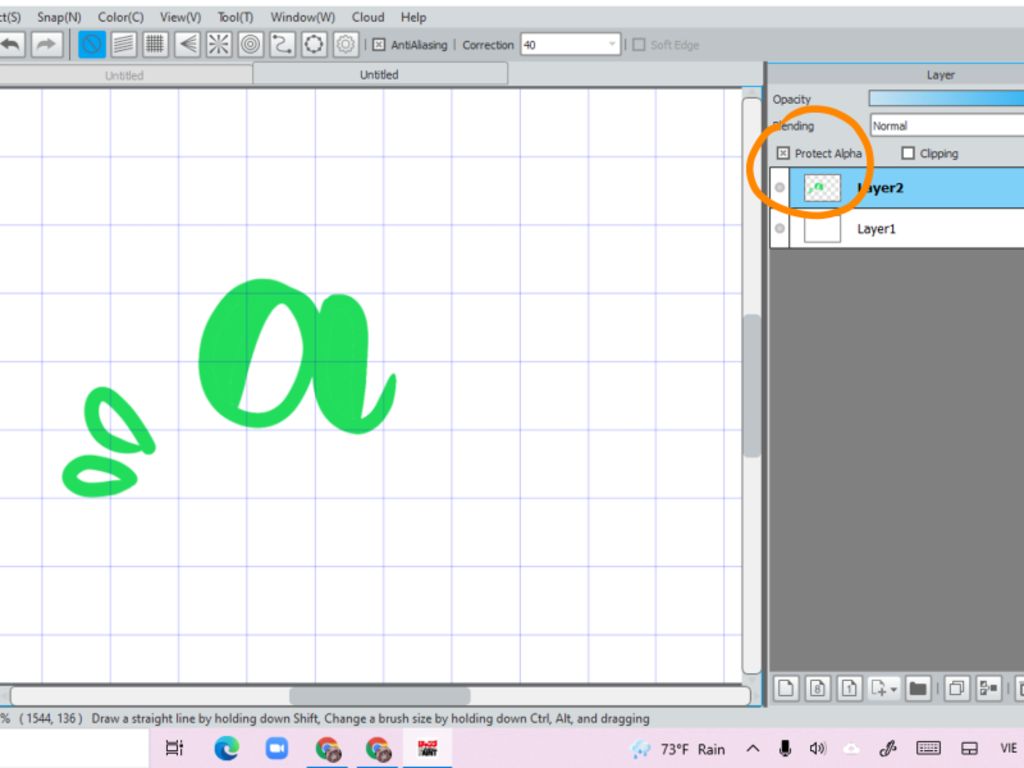Toggle the Protect Alpha checkbox
Image resolution: width=1024 pixels, height=768 pixels.
point(783,153)
